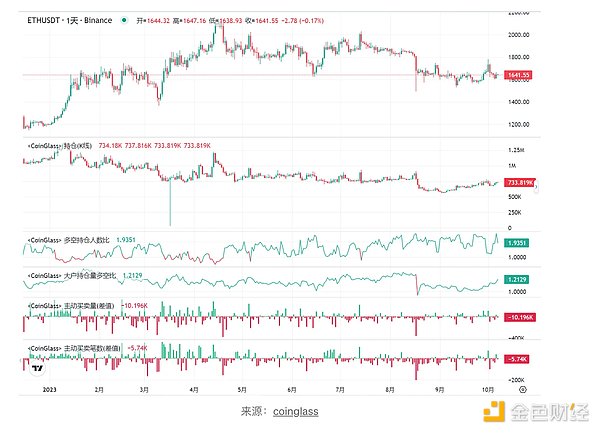Open the coinglass source link
This screenshot has width=600, height=433.
295,410
